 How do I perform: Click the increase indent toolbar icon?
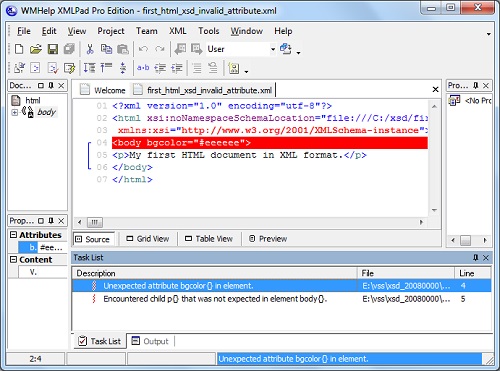click(x=177, y=68)
